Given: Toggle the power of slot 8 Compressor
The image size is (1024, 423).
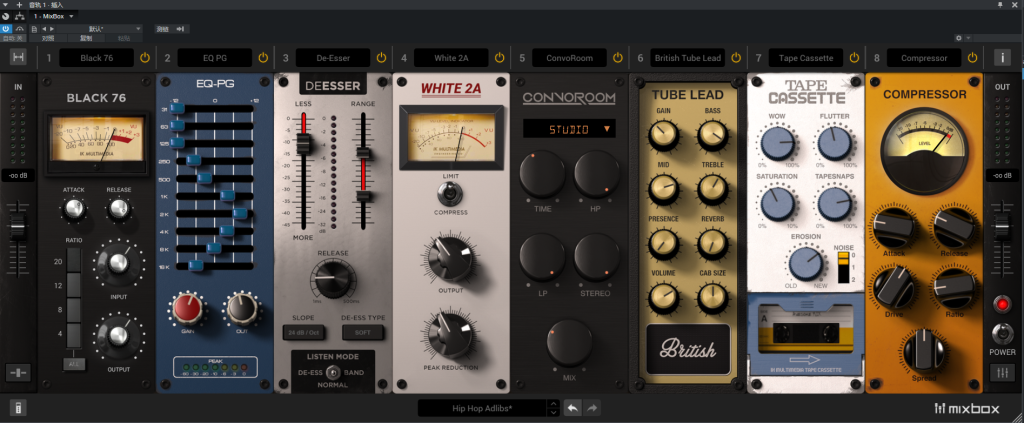Looking at the screenshot, I should click(x=972, y=57).
